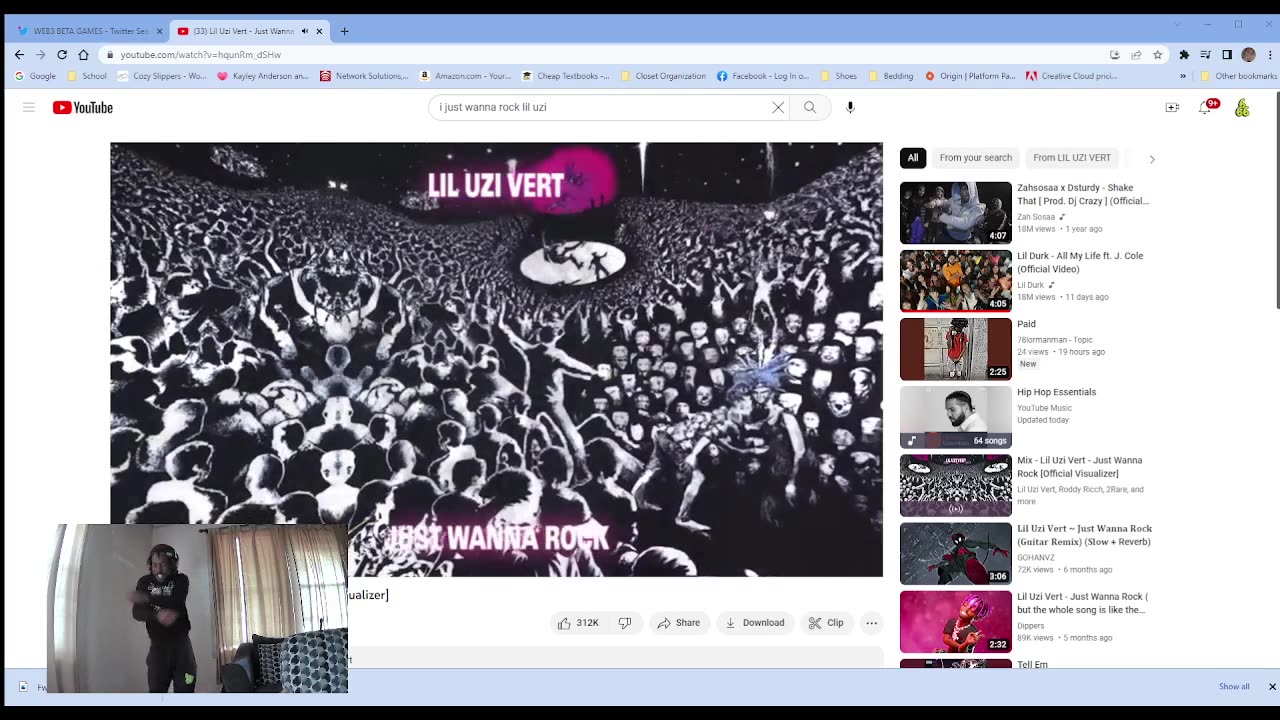Open the Chrome profile avatar
Screen dimensions: 1280x720
point(1248,55)
